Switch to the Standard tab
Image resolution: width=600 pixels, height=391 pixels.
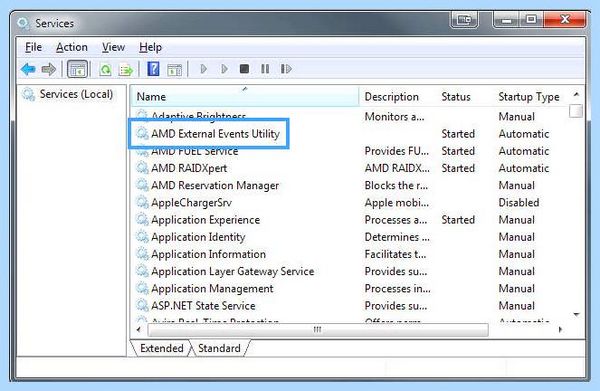tap(219, 348)
